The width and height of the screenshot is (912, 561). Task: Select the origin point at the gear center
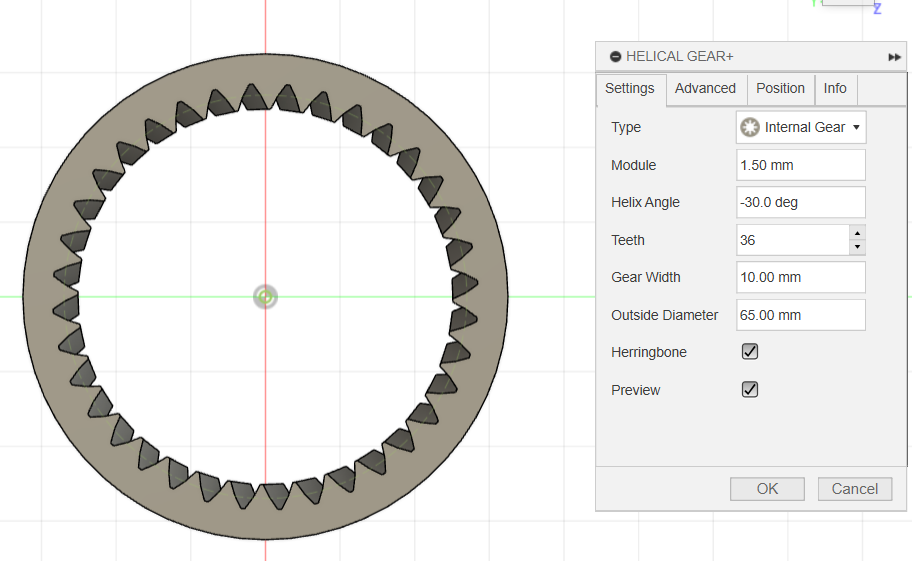(265, 296)
